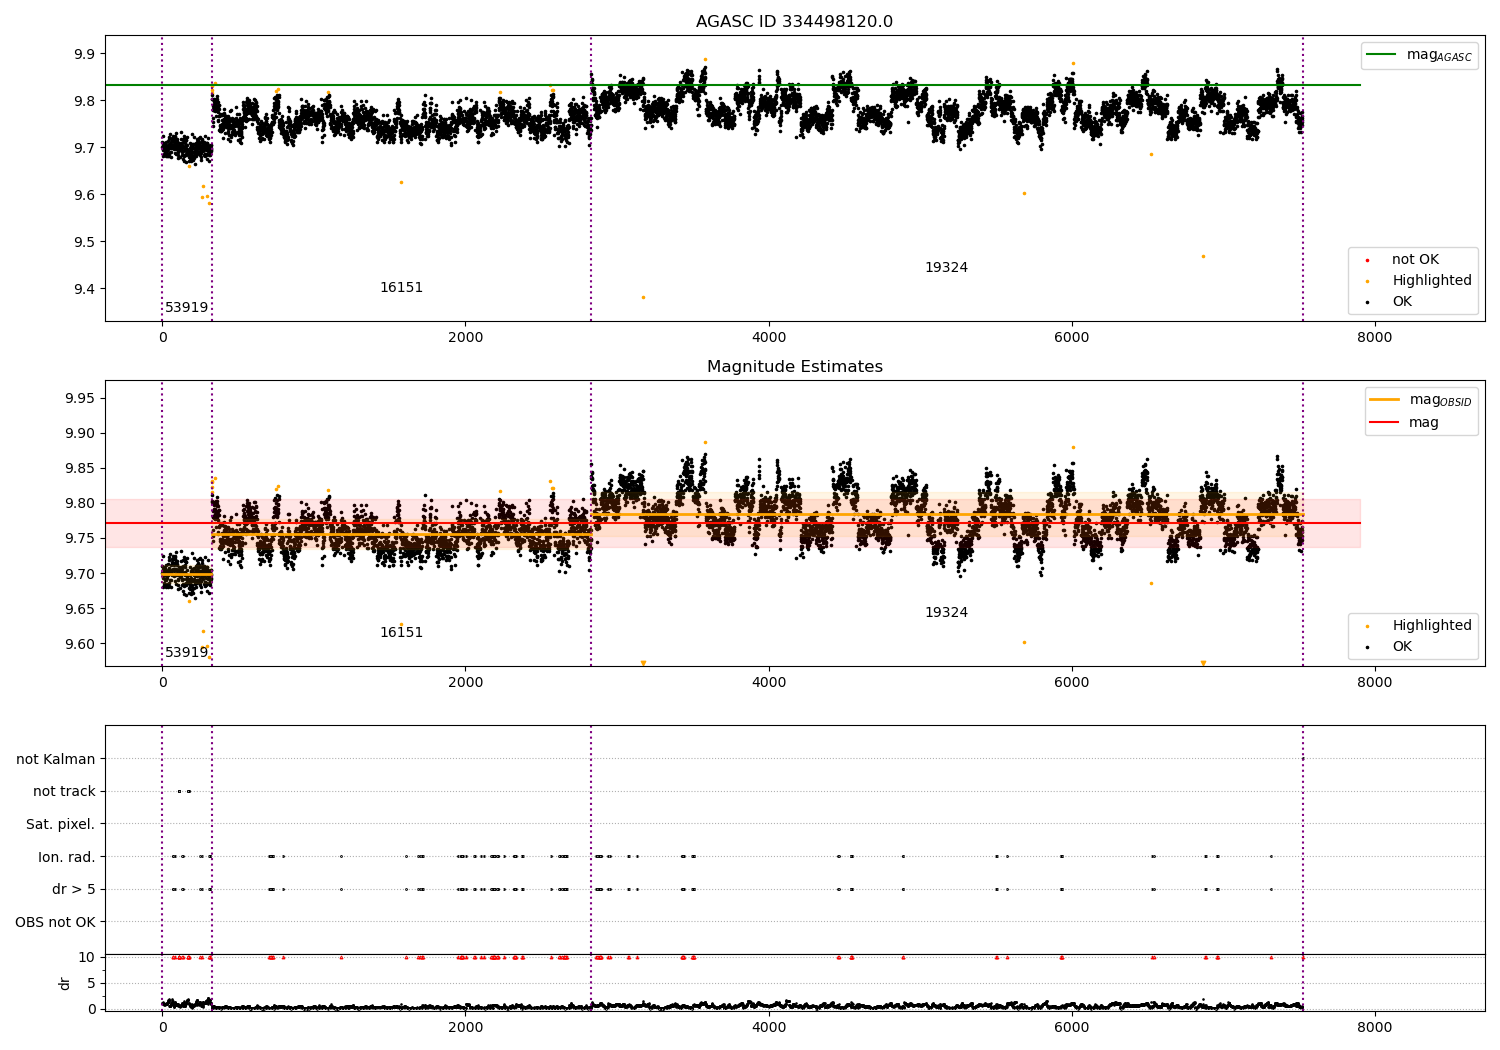Click the 19324 obsid label in top plot
1500x1050 pixels.
946,268
